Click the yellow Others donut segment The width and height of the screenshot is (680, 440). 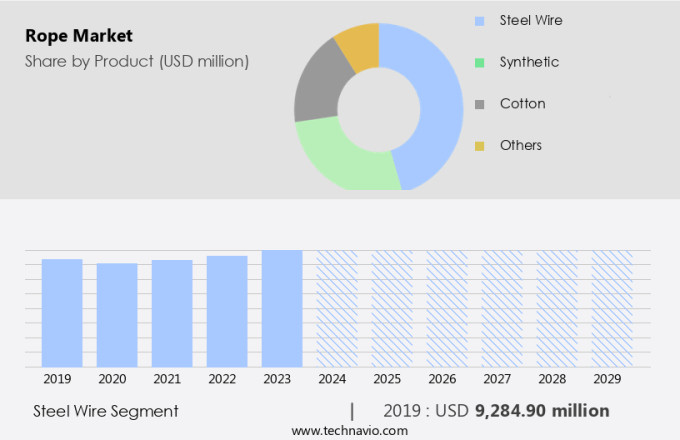[x=358, y=43]
